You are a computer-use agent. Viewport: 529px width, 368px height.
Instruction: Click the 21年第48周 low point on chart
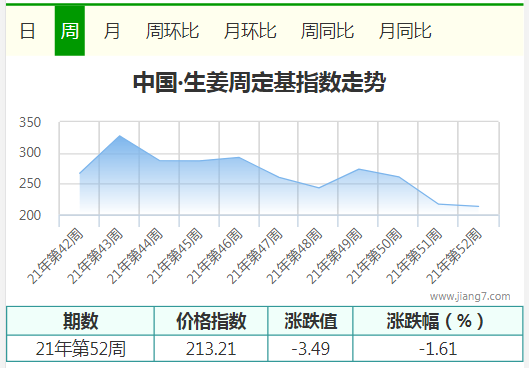[x=318, y=188]
